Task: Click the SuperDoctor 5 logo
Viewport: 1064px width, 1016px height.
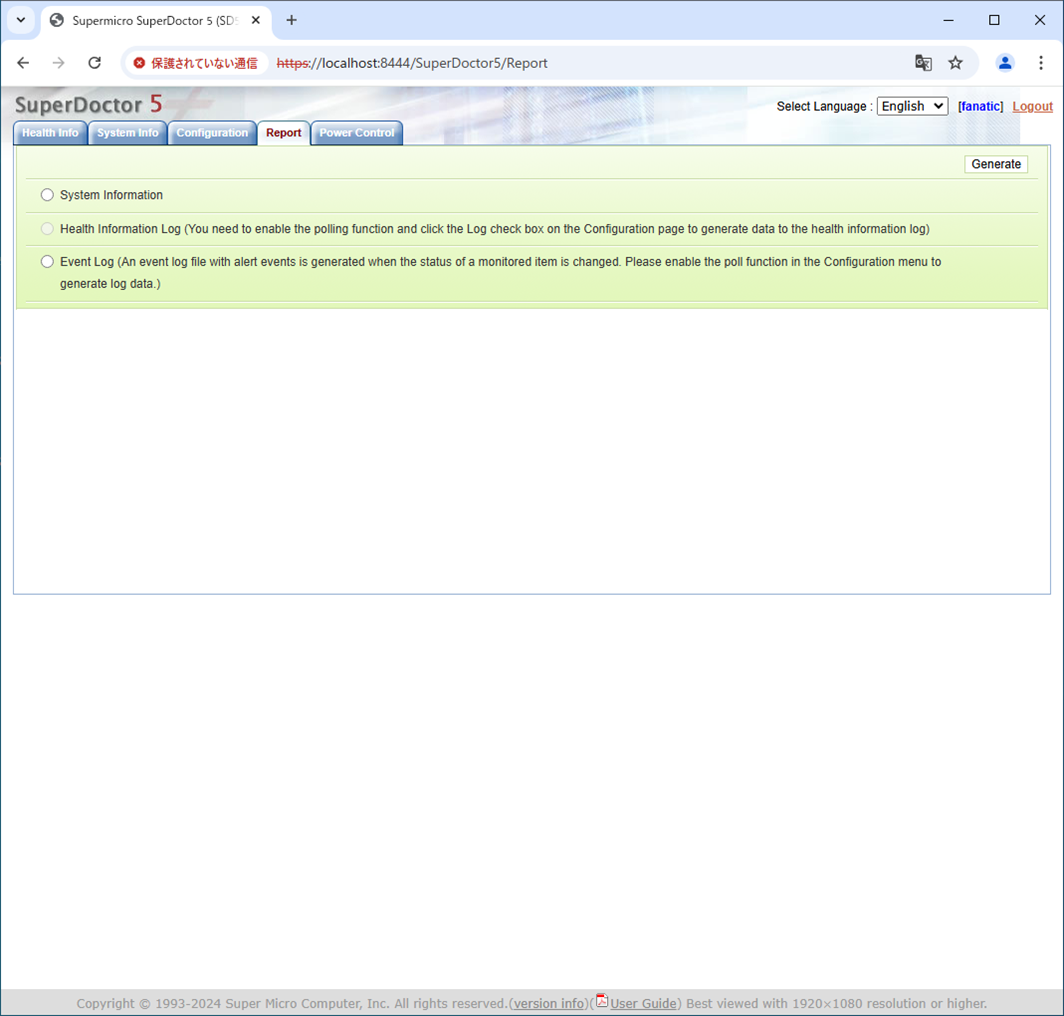Action: (89, 105)
